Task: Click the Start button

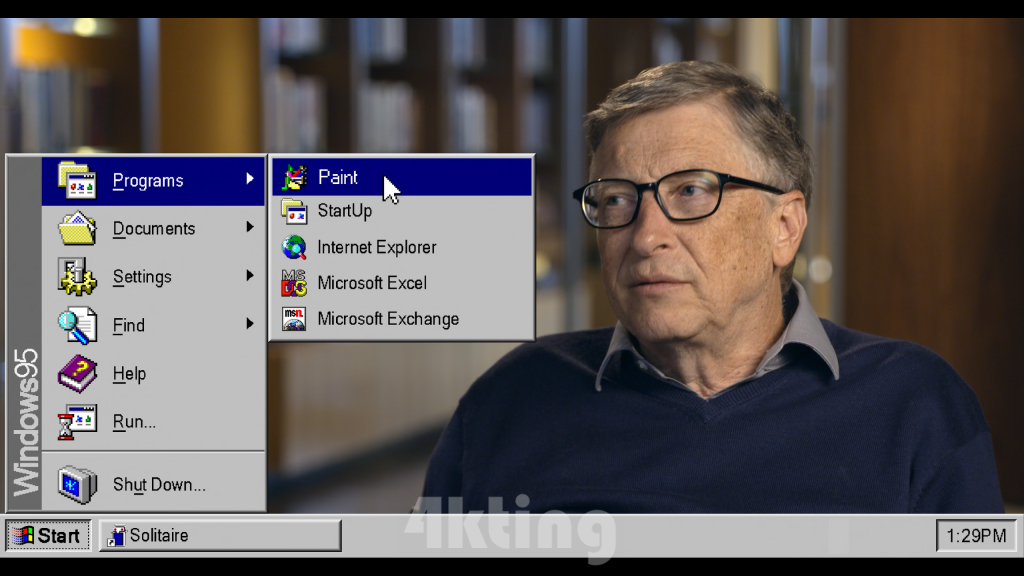Action: (48, 536)
